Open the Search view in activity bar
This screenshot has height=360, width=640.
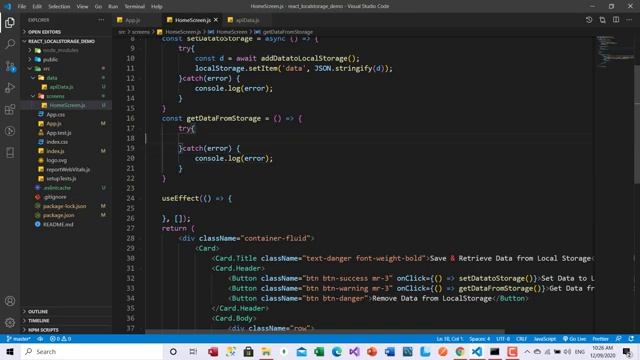10,44
